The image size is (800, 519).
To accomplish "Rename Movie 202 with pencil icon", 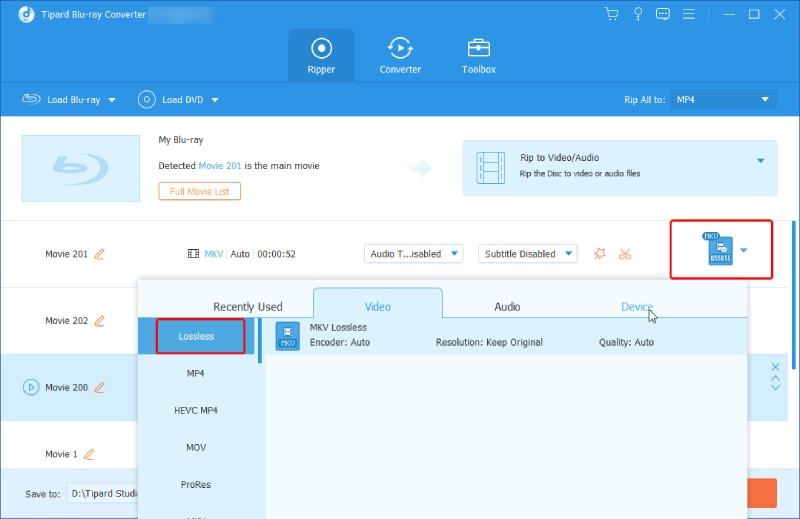I will [x=99, y=320].
